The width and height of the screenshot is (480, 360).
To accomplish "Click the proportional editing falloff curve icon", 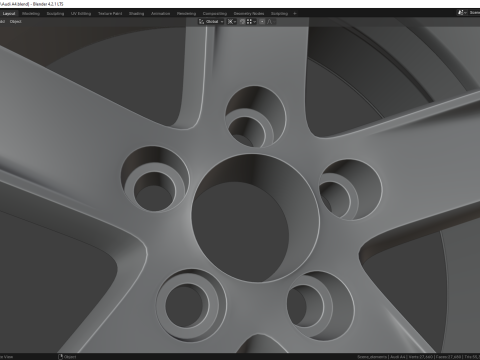I will (270, 22).
